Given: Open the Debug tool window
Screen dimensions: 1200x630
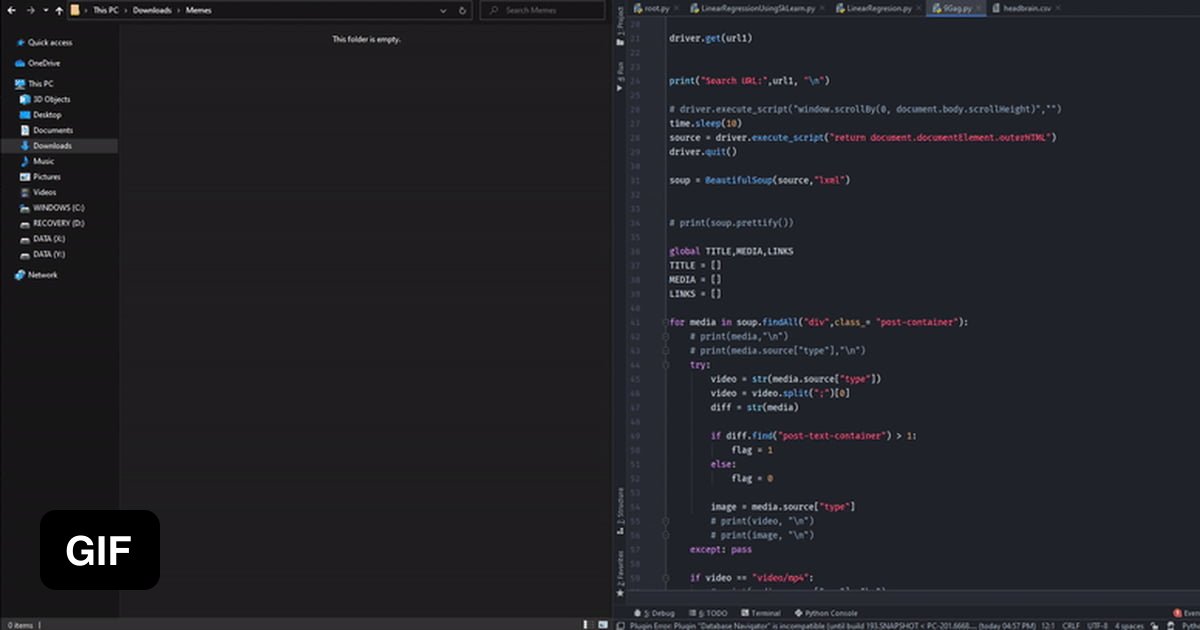Looking at the screenshot, I should click(x=658, y=613).
